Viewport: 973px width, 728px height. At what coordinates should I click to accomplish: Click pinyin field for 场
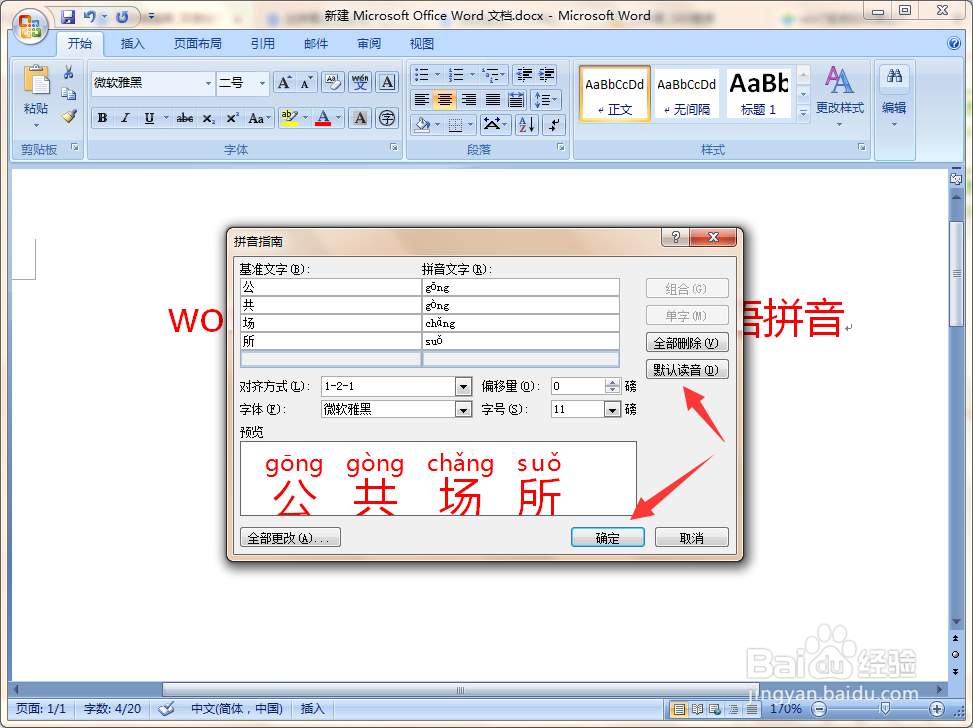[x=521, y=323]
